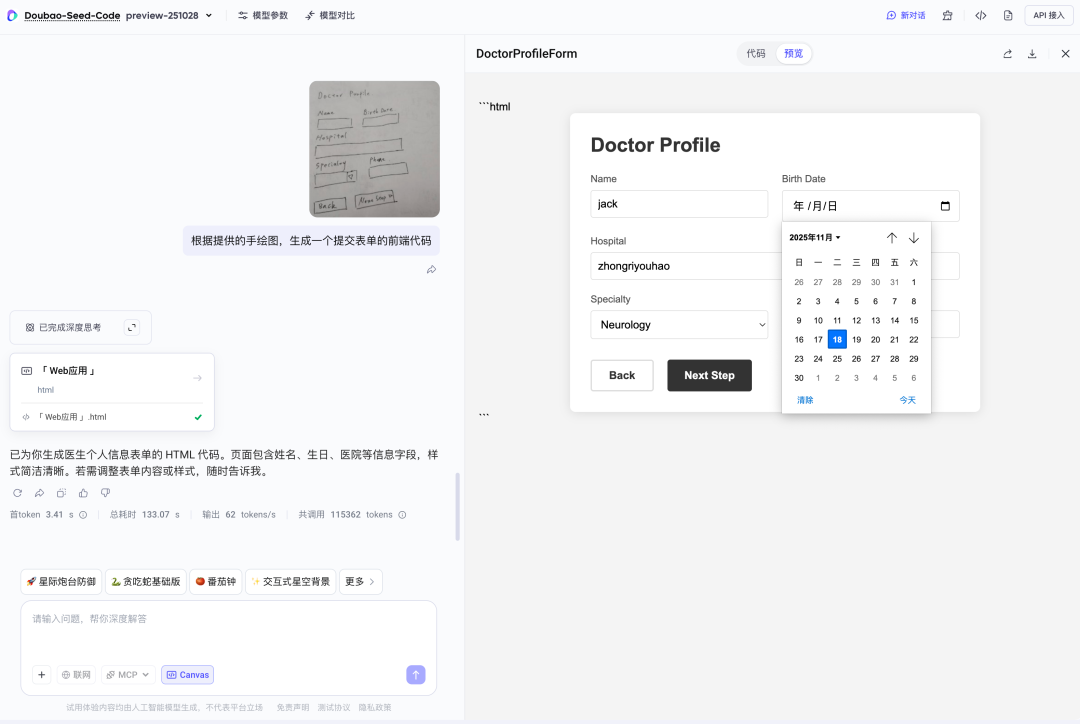Expand the 更多 suggestions

pos(360,581)
